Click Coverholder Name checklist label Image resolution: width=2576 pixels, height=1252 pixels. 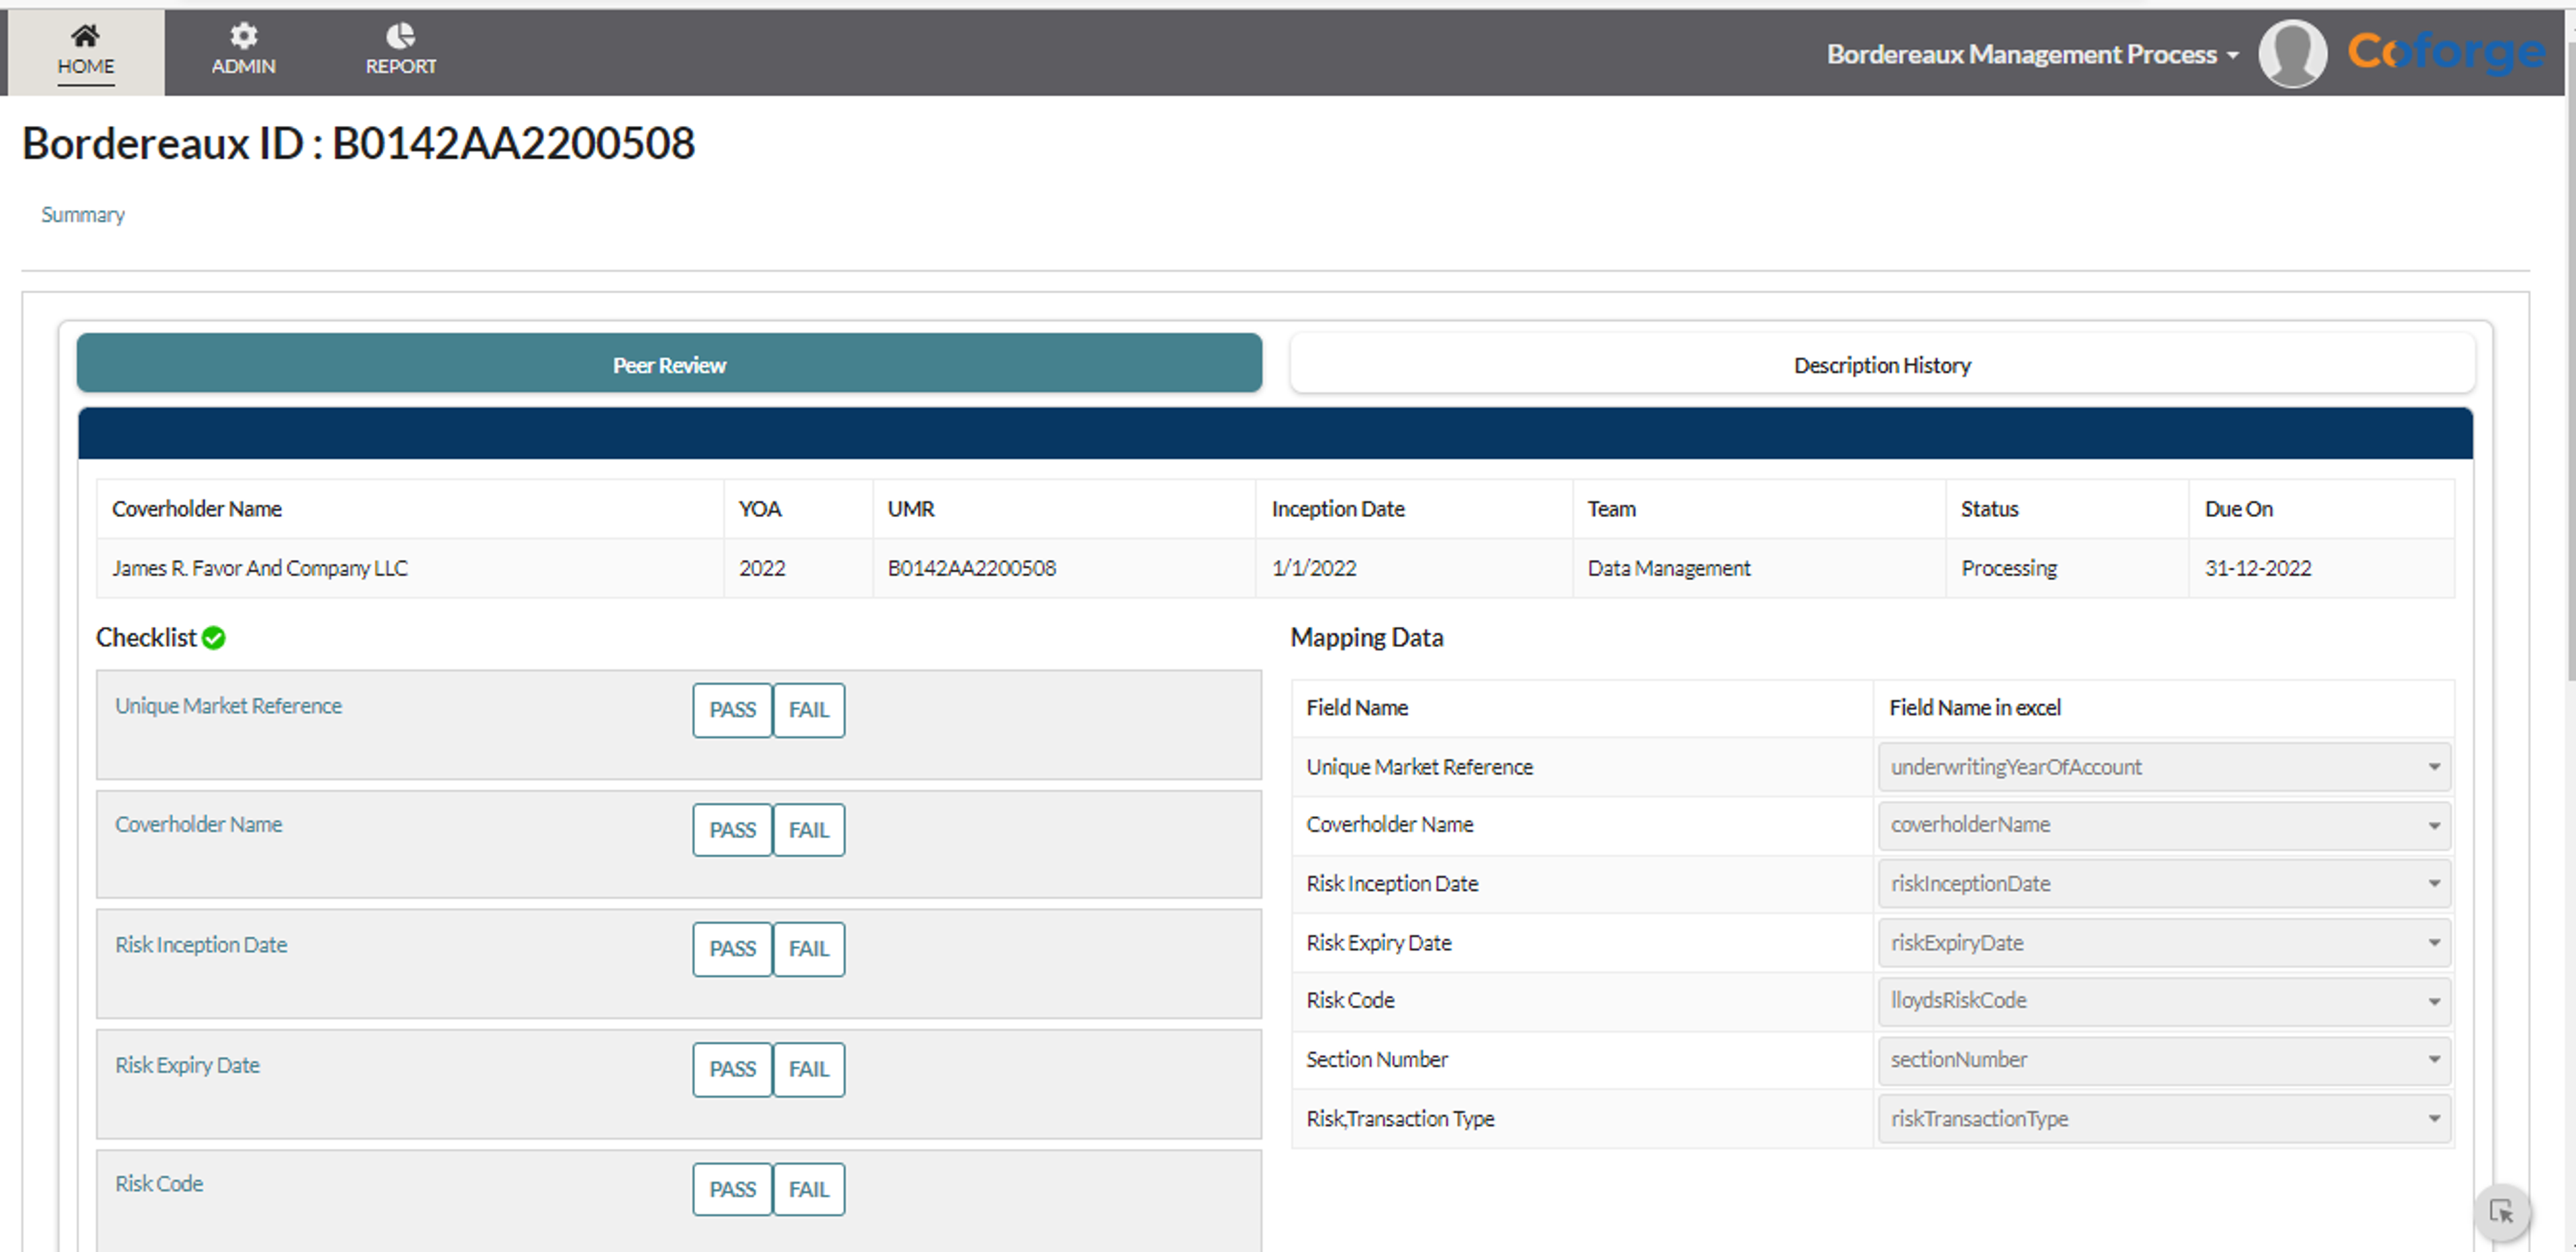[198, 825]
